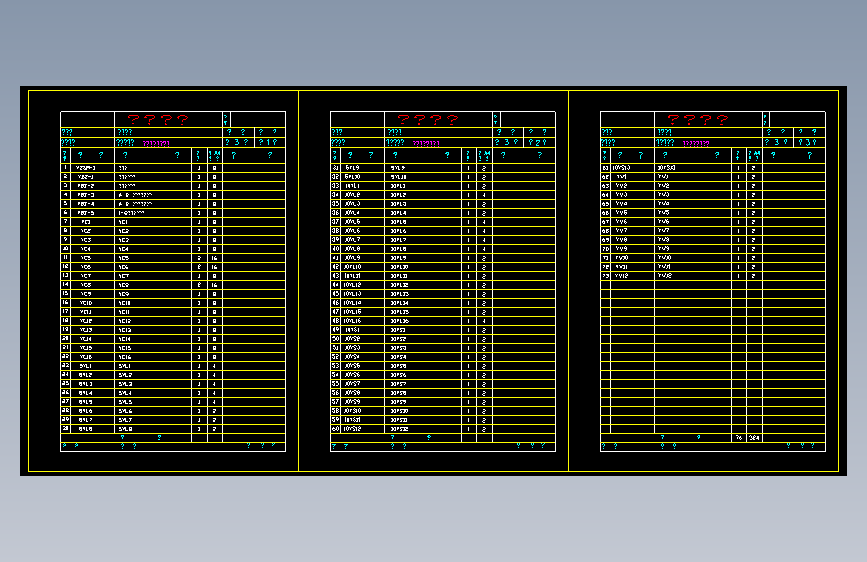Select the 10YS13 code cell in row 61
This screenshot has height=562, width=867.
[621, 168]
